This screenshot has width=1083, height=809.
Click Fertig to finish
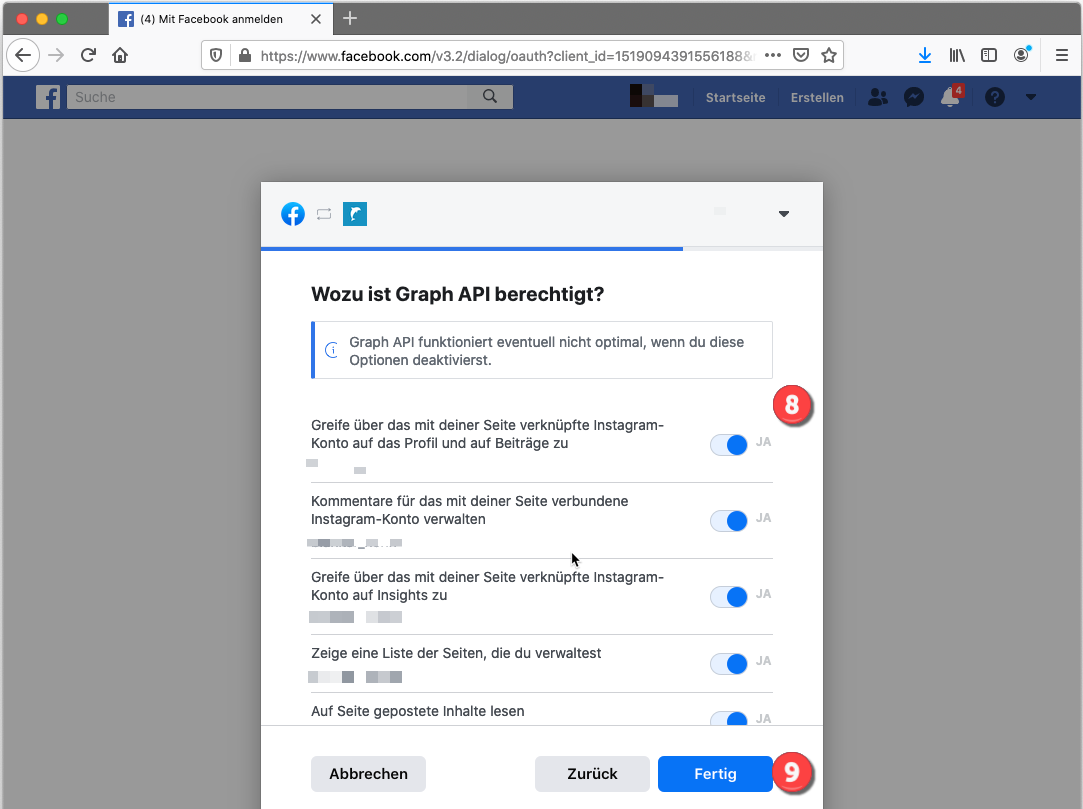click(715, 774)
